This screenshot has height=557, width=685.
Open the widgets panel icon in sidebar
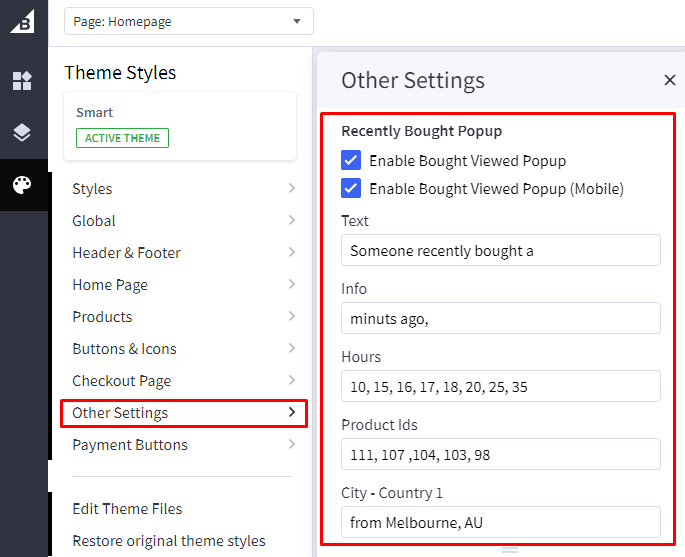pos(22,81)
